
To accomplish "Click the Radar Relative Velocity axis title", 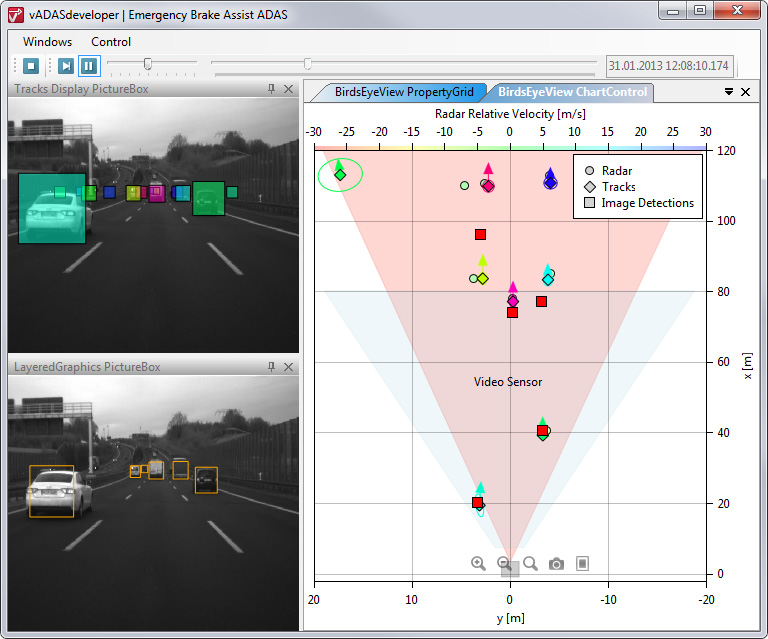I will click(x=510, y=114).
